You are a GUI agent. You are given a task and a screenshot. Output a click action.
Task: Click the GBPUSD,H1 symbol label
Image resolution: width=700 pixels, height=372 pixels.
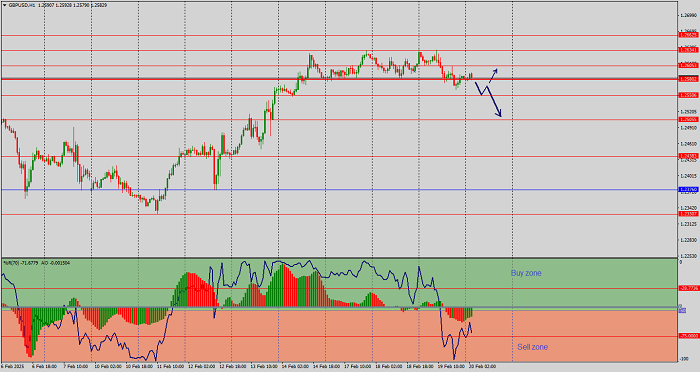tap(21, 5)
